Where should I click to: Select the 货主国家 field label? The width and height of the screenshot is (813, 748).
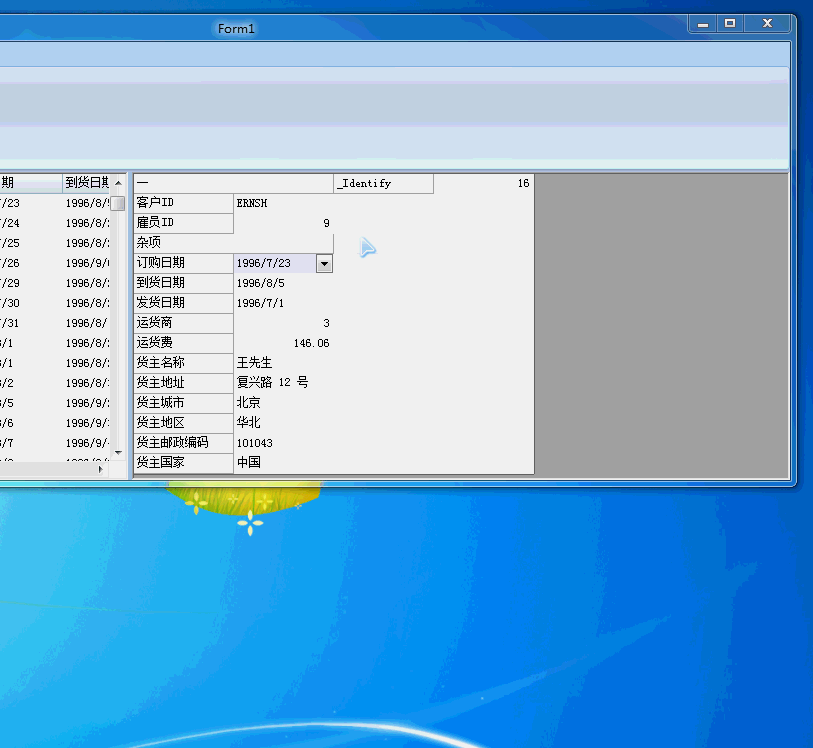click(184, 462)
